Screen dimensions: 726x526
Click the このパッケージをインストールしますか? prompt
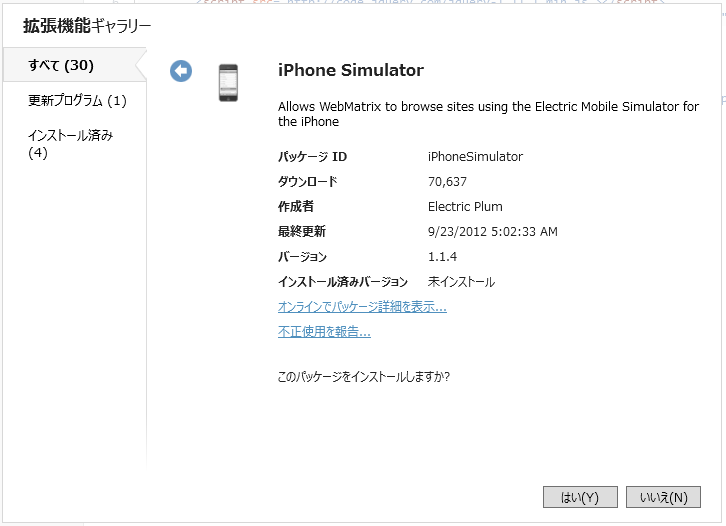[363, 376]
